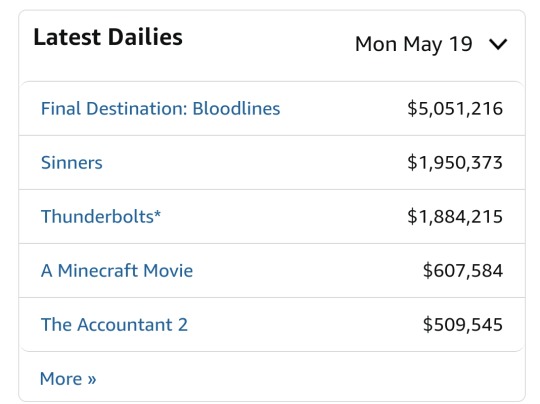Click the $5,051,216 gross amount
The image size is (540, 404).
455,109
